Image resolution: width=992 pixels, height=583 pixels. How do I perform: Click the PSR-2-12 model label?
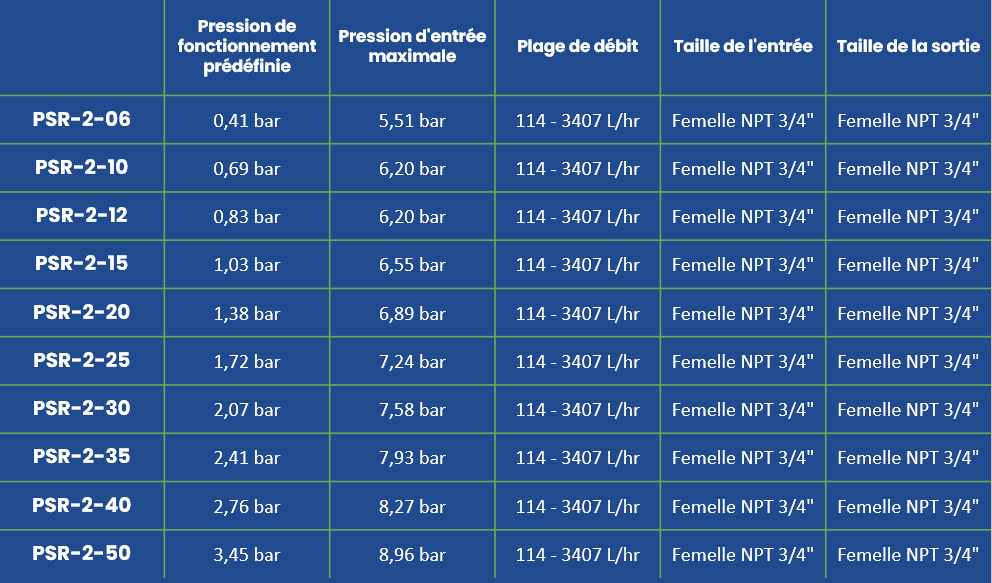click(82, 215)
